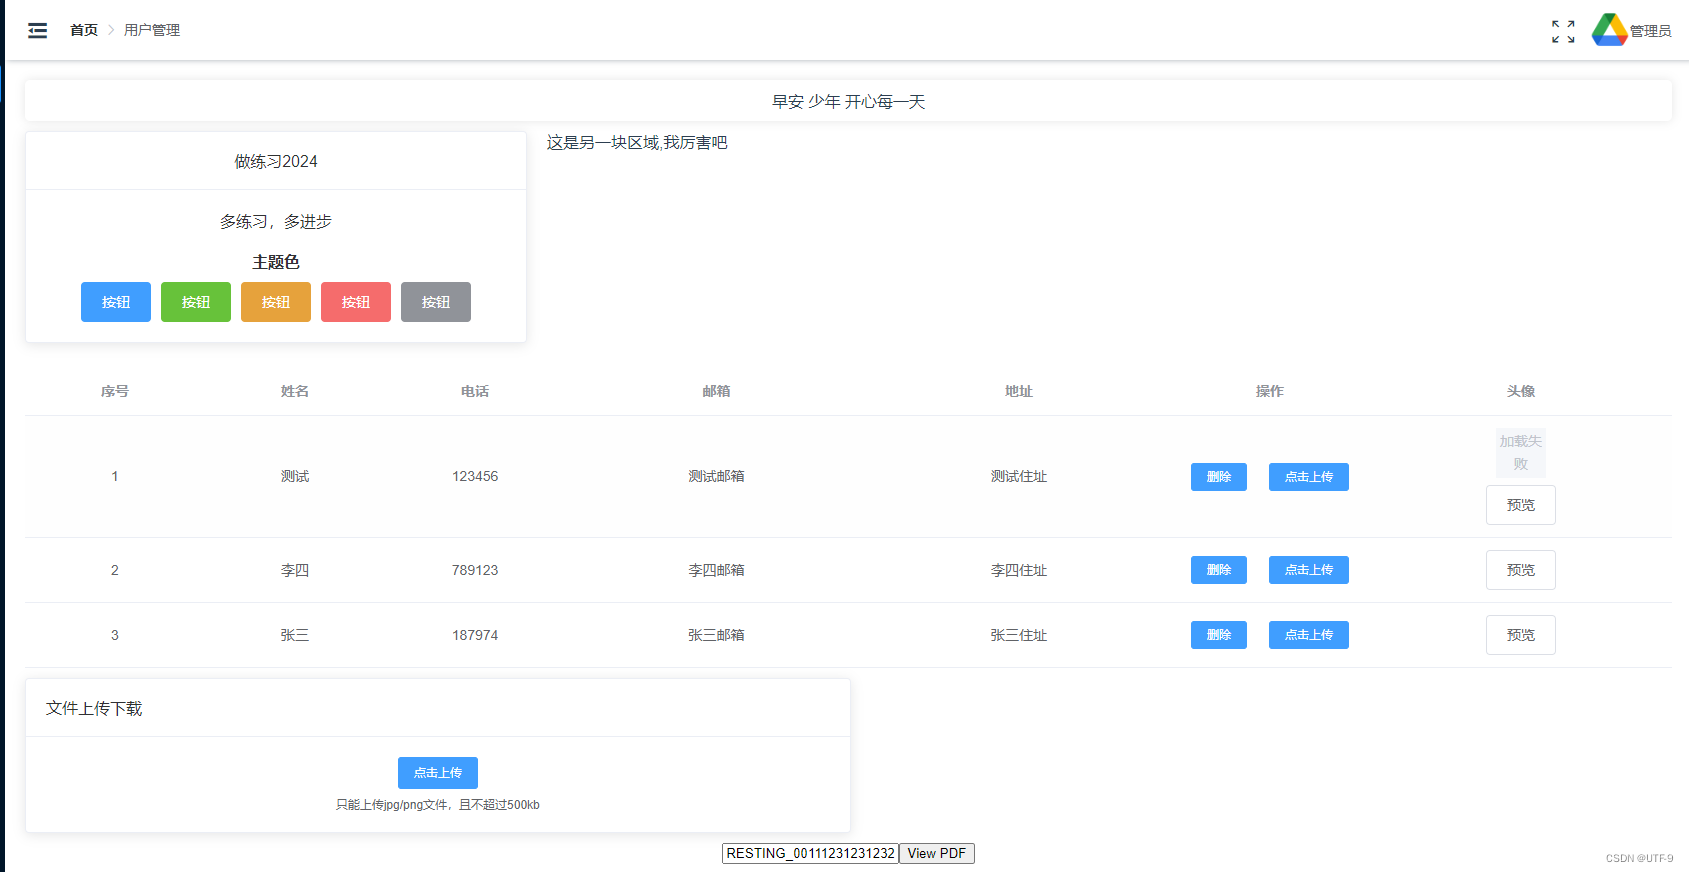Click the 张三住址 address cell
The width and height of the screenshot is (1689, 872).
coord(1019,635)
